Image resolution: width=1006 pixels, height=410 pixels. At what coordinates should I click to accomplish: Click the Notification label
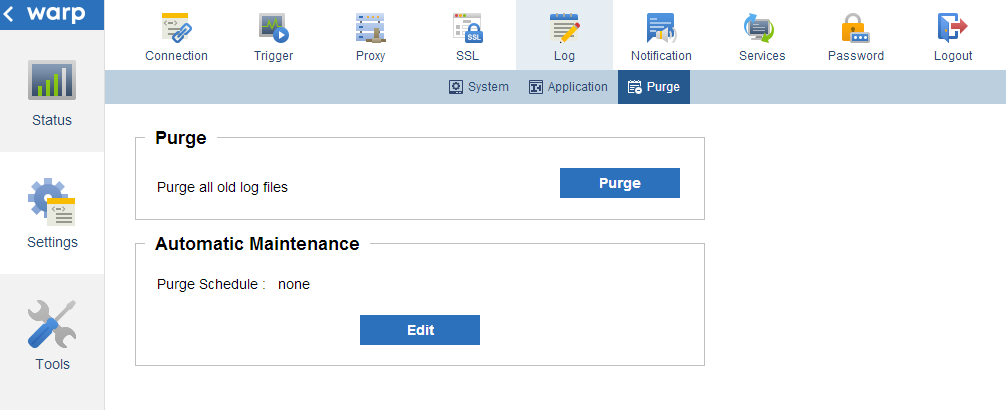(x=661, y=56)
